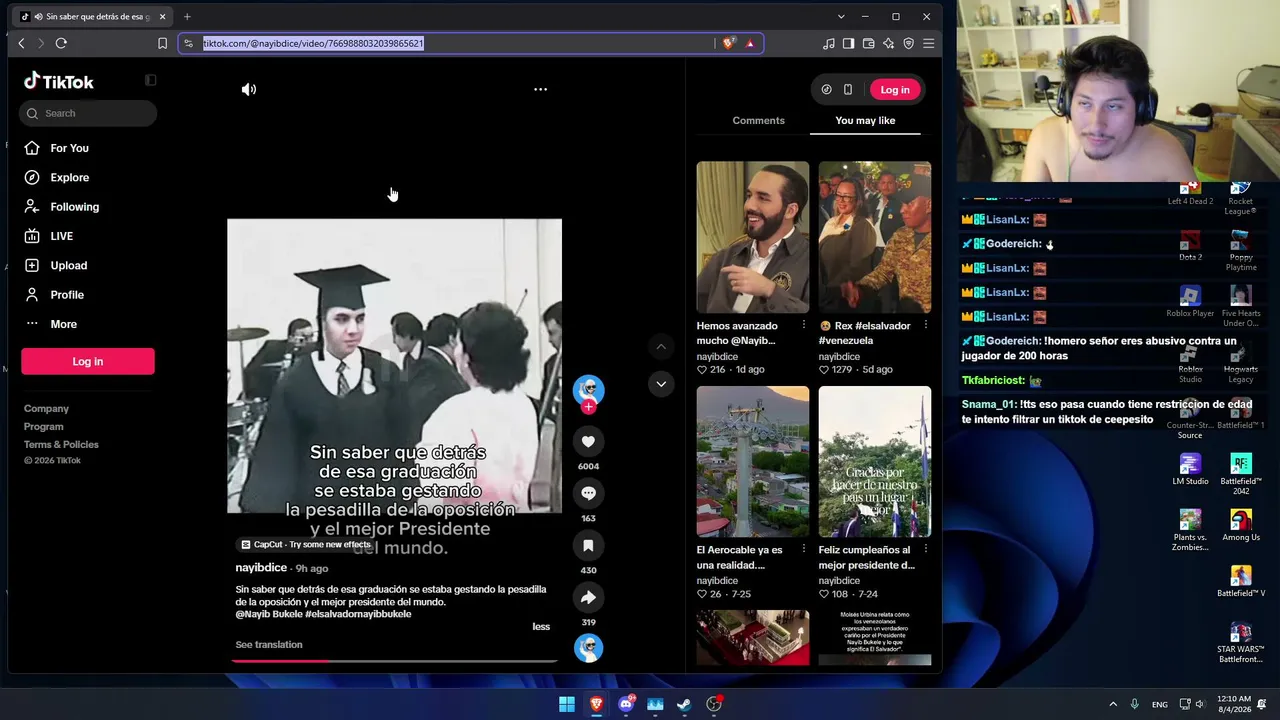Open the Terms & Policies footer link
Screen dimensions: 1280x720
tap(61, 444)
